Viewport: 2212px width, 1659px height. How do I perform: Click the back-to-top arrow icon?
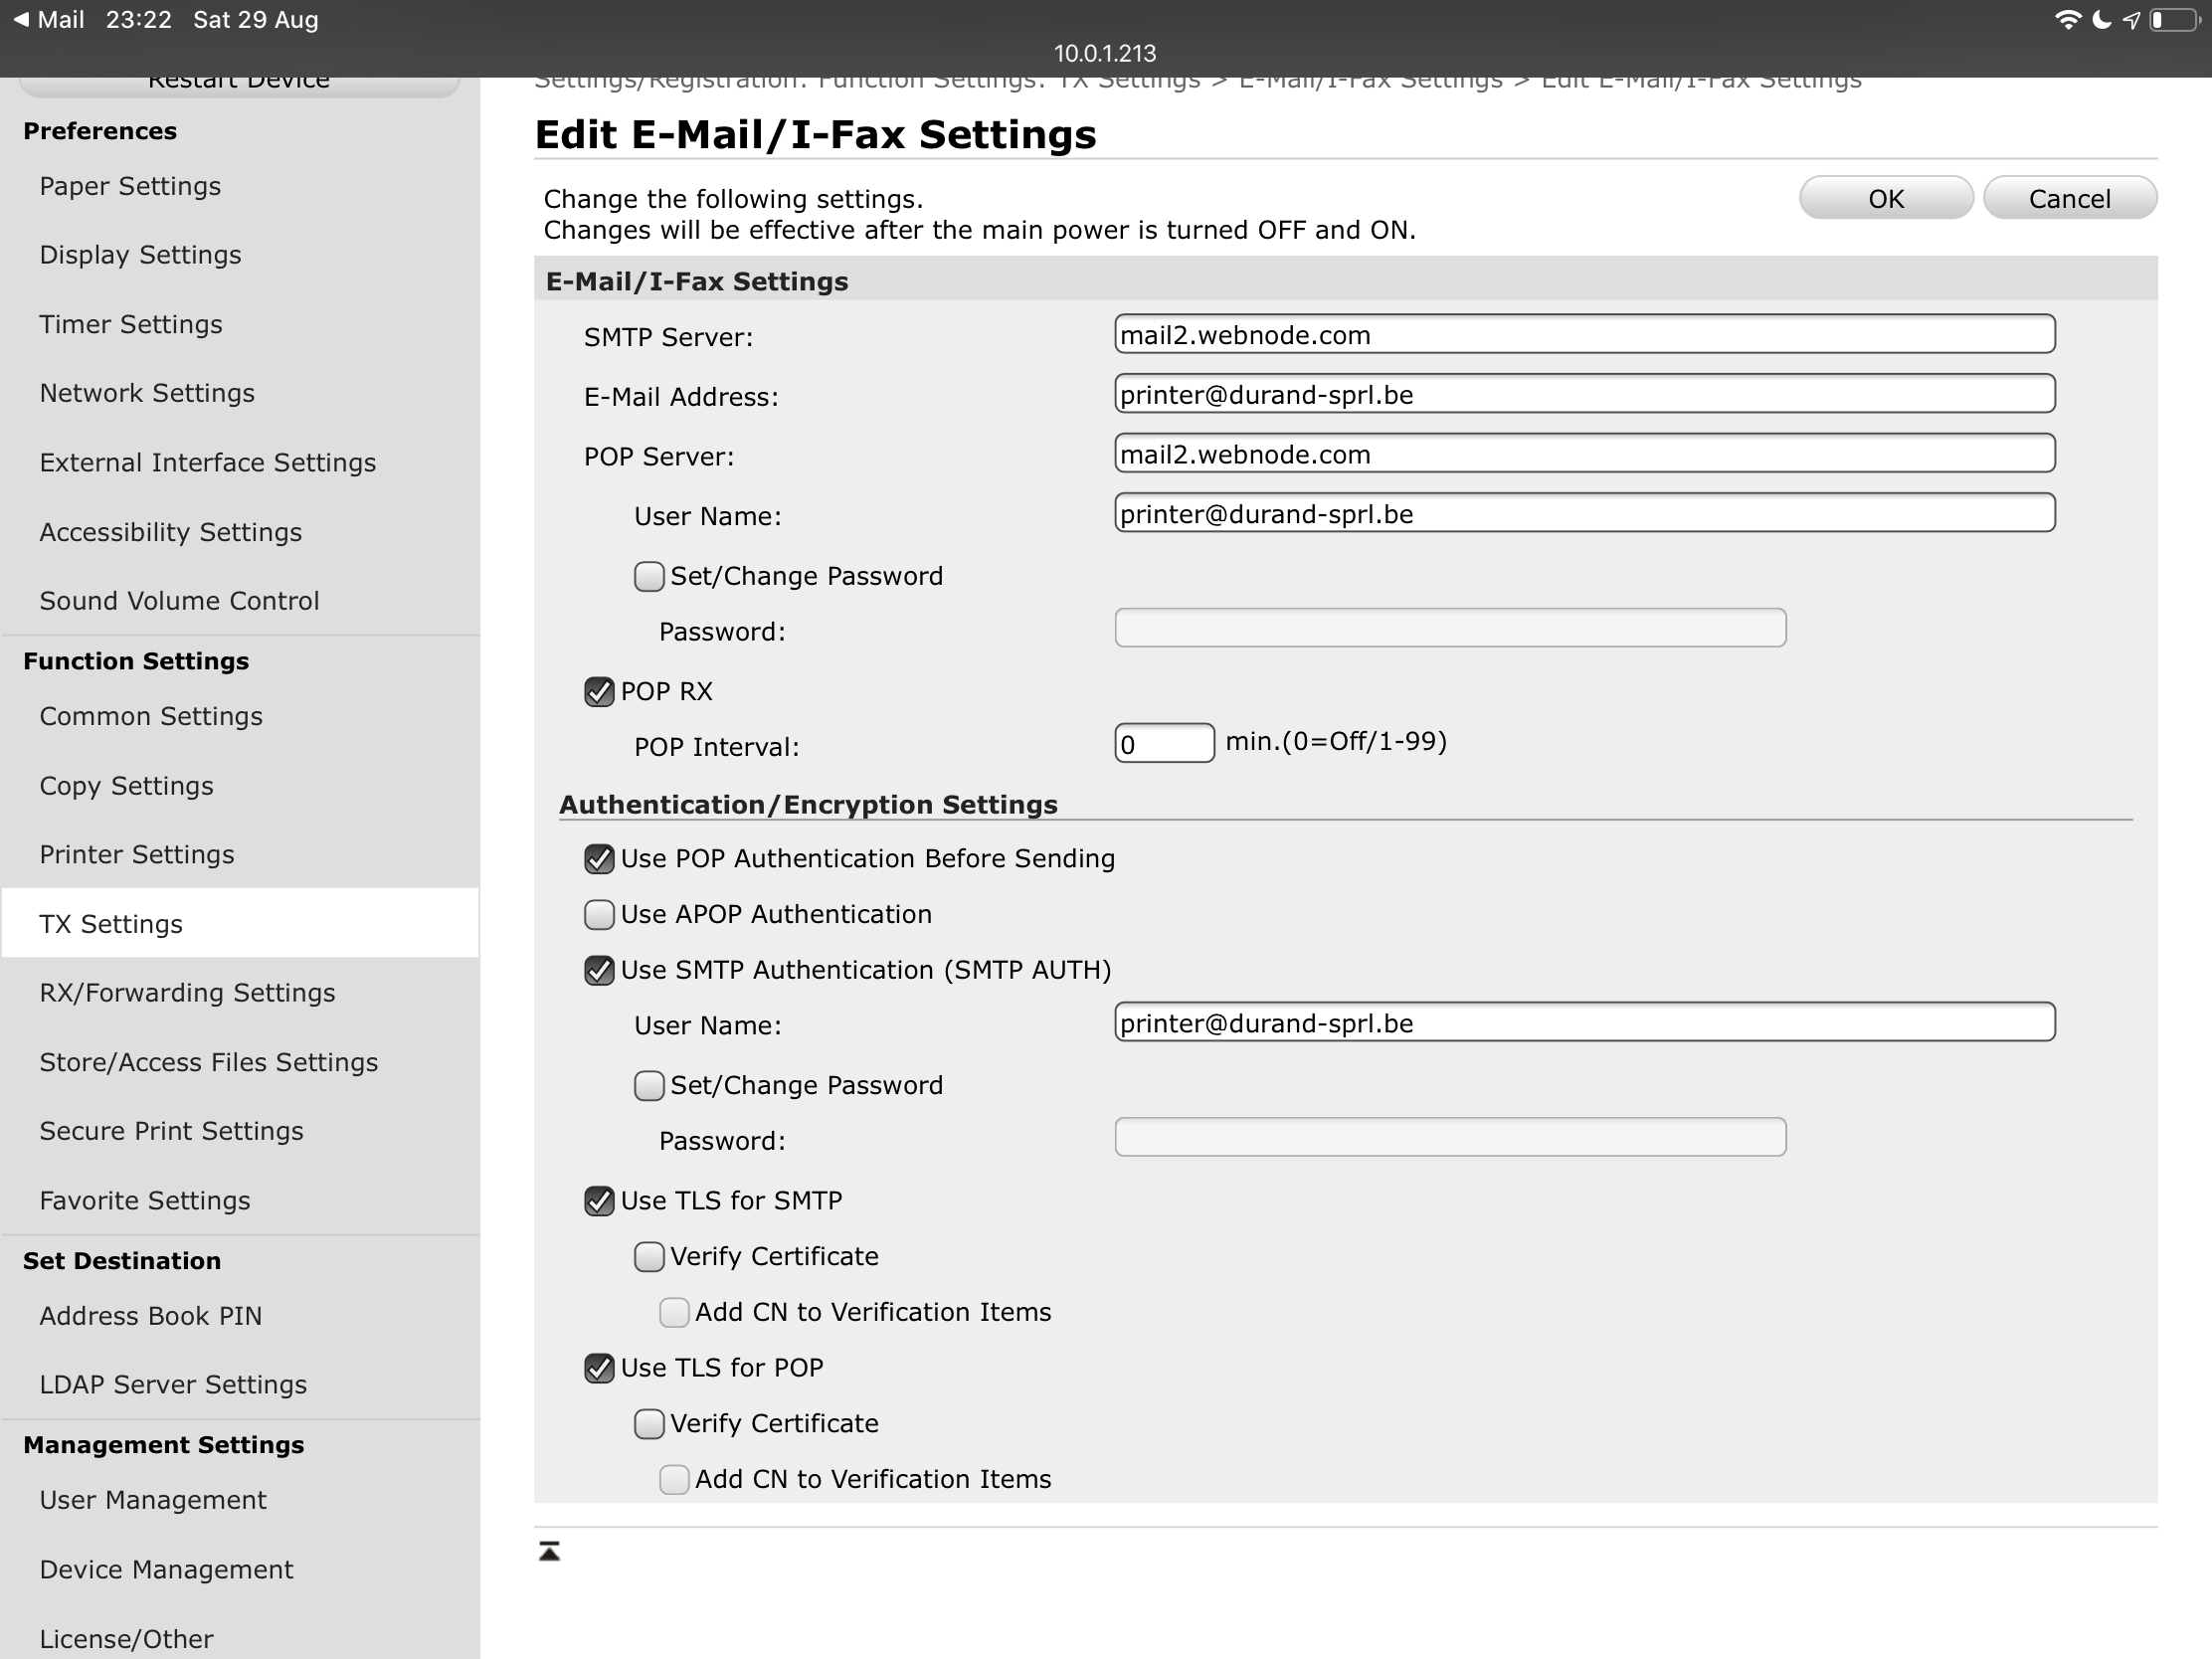pos(549,1551)
